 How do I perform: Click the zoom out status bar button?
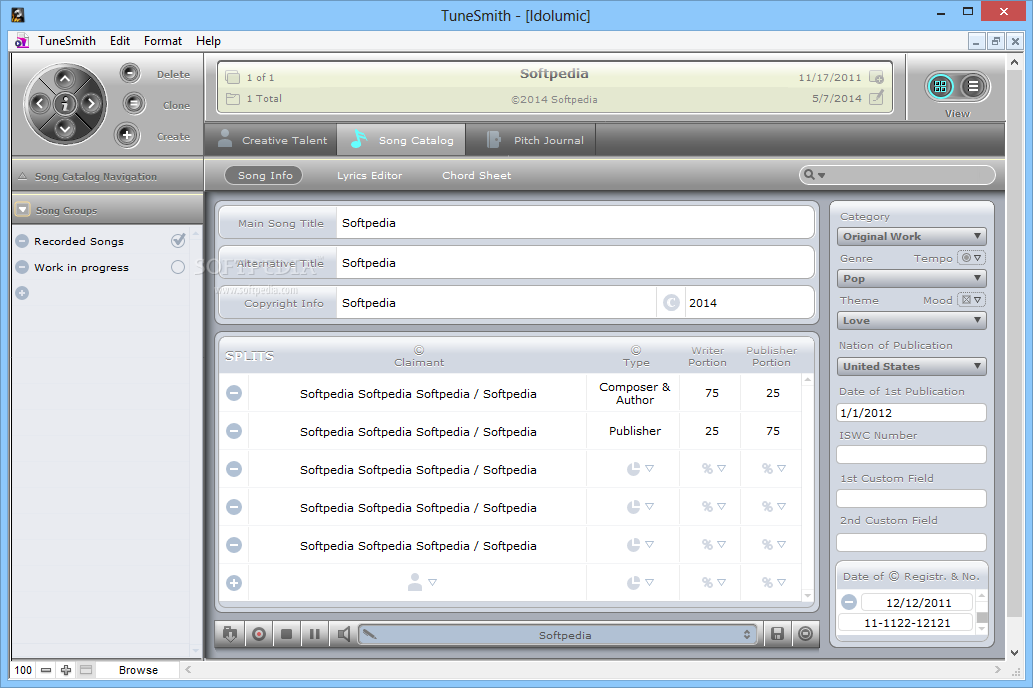[x=45, y=670]
